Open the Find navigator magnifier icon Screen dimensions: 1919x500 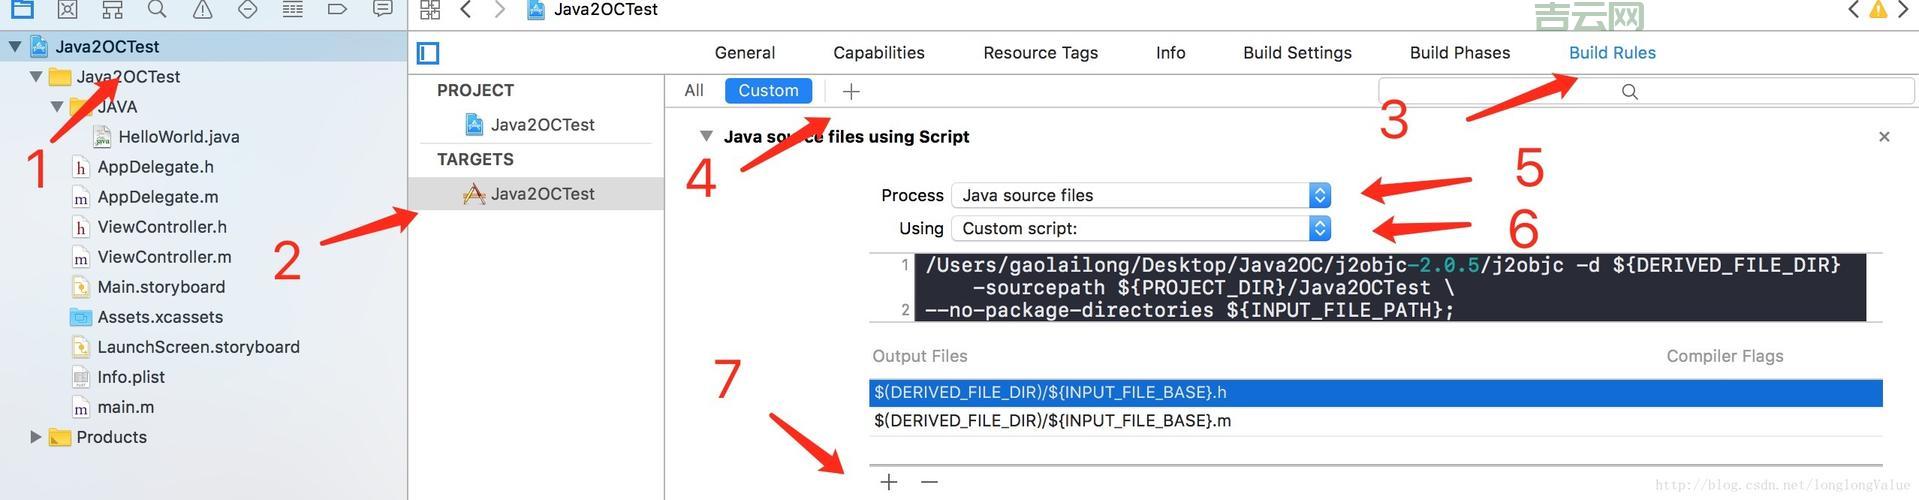(x=157, y=10)
